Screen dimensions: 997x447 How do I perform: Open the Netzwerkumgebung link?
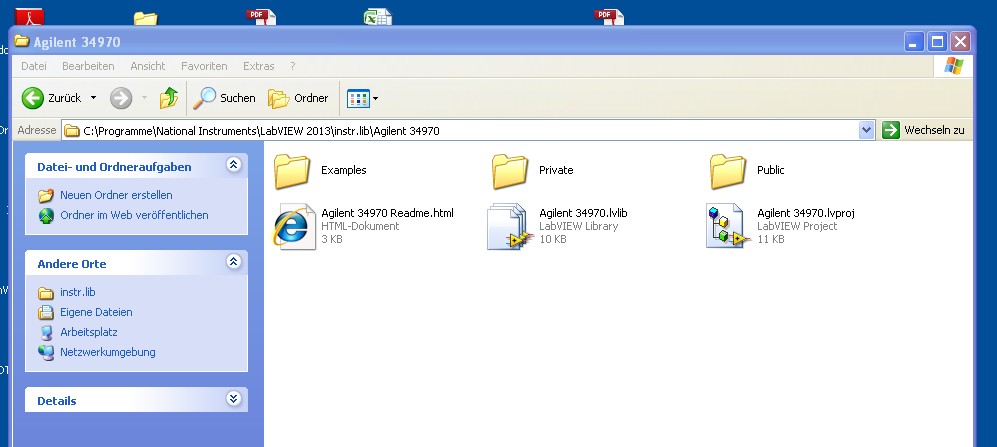107,352
